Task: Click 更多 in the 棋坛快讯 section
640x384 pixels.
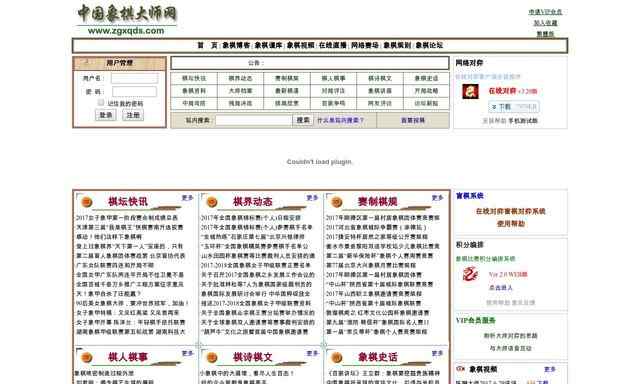Action: pos(187,198)
